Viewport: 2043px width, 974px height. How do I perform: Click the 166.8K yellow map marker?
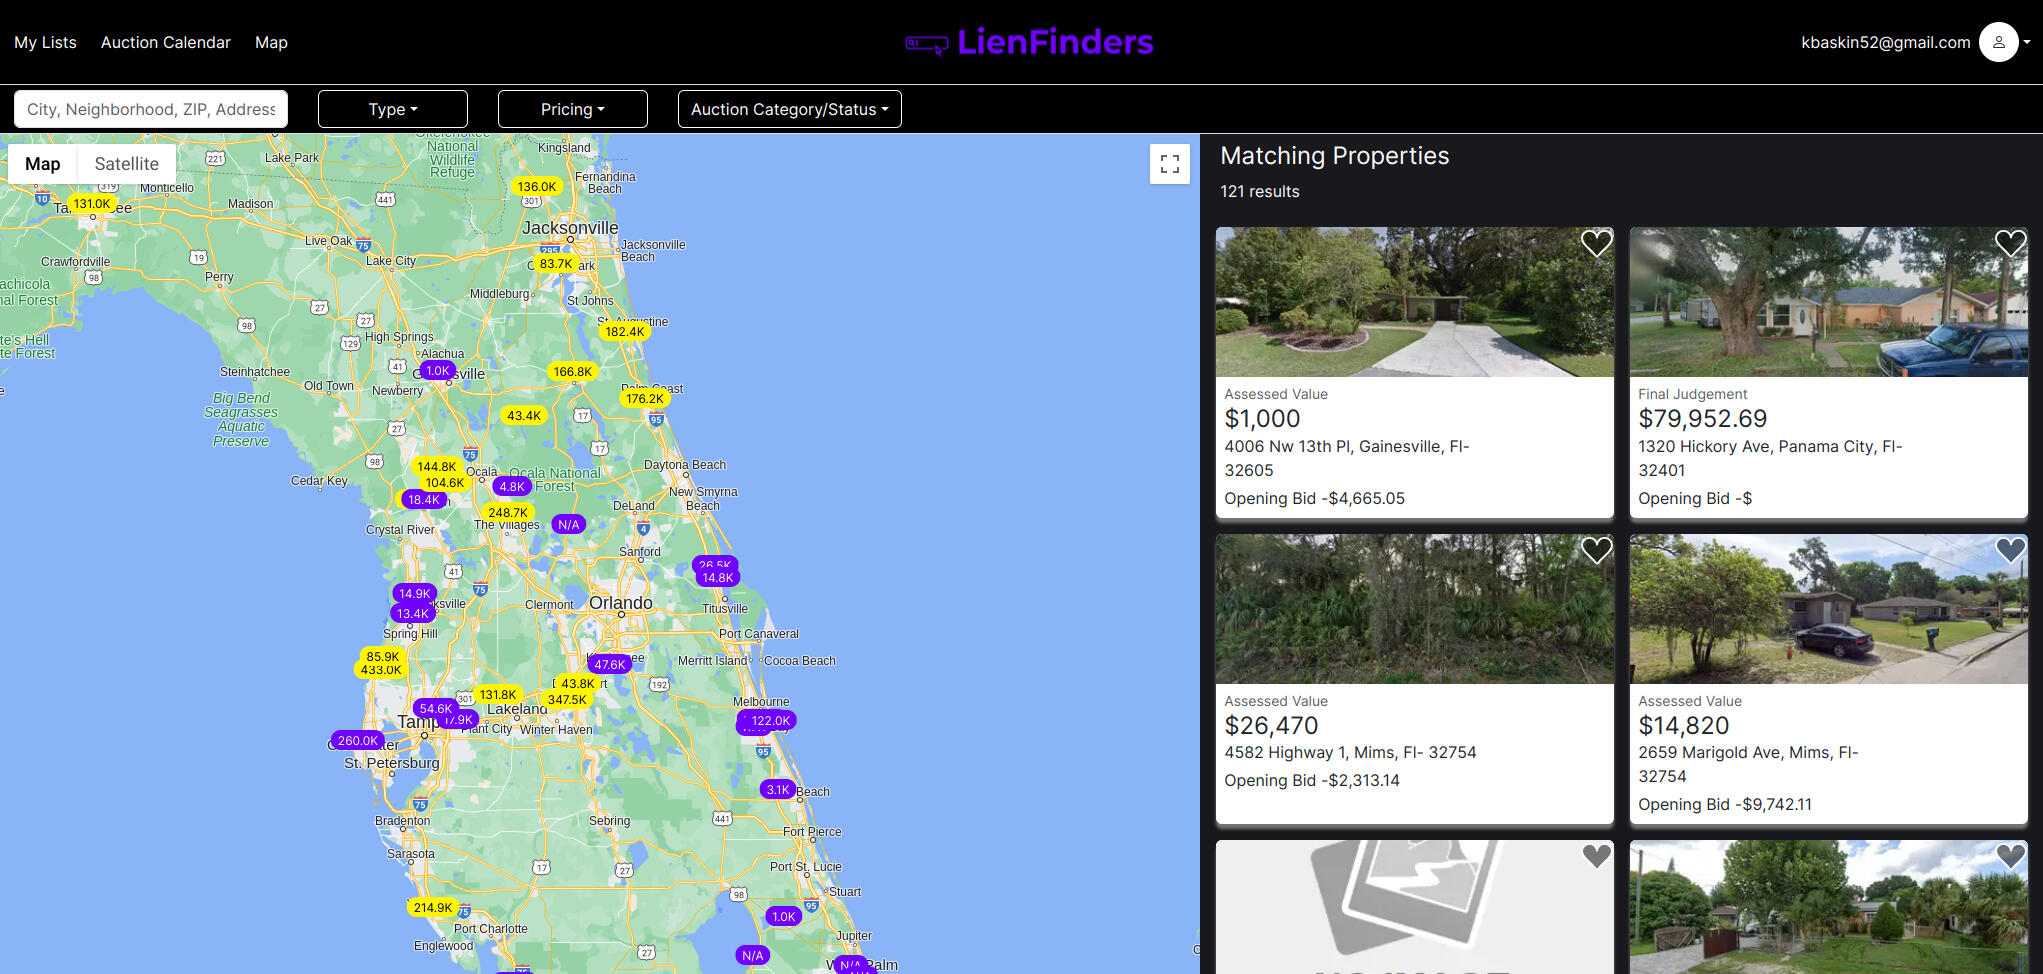tap(572, 371)
